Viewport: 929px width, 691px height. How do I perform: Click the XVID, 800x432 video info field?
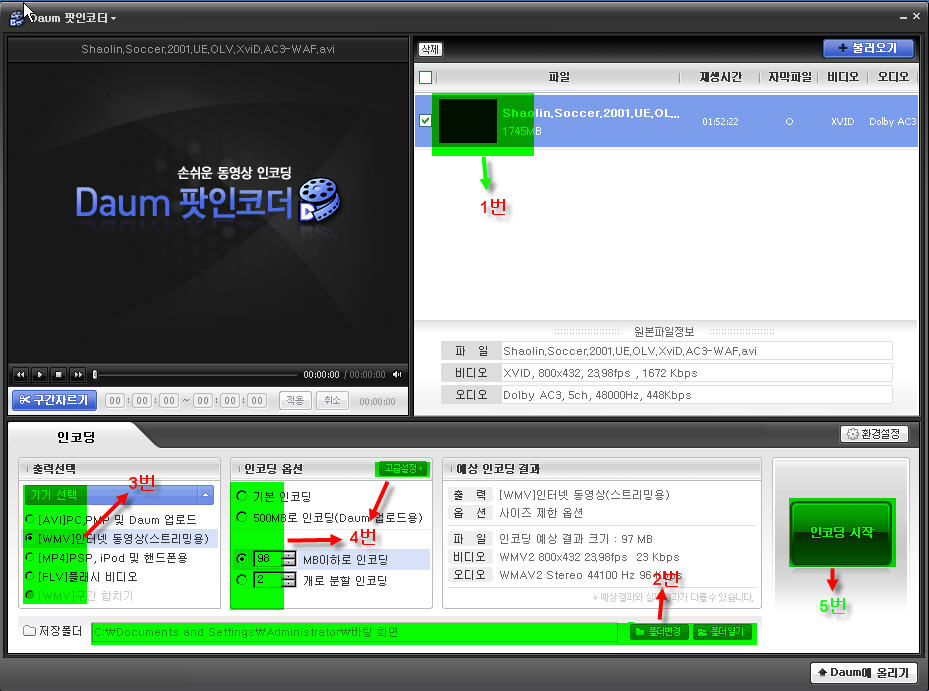697,373
